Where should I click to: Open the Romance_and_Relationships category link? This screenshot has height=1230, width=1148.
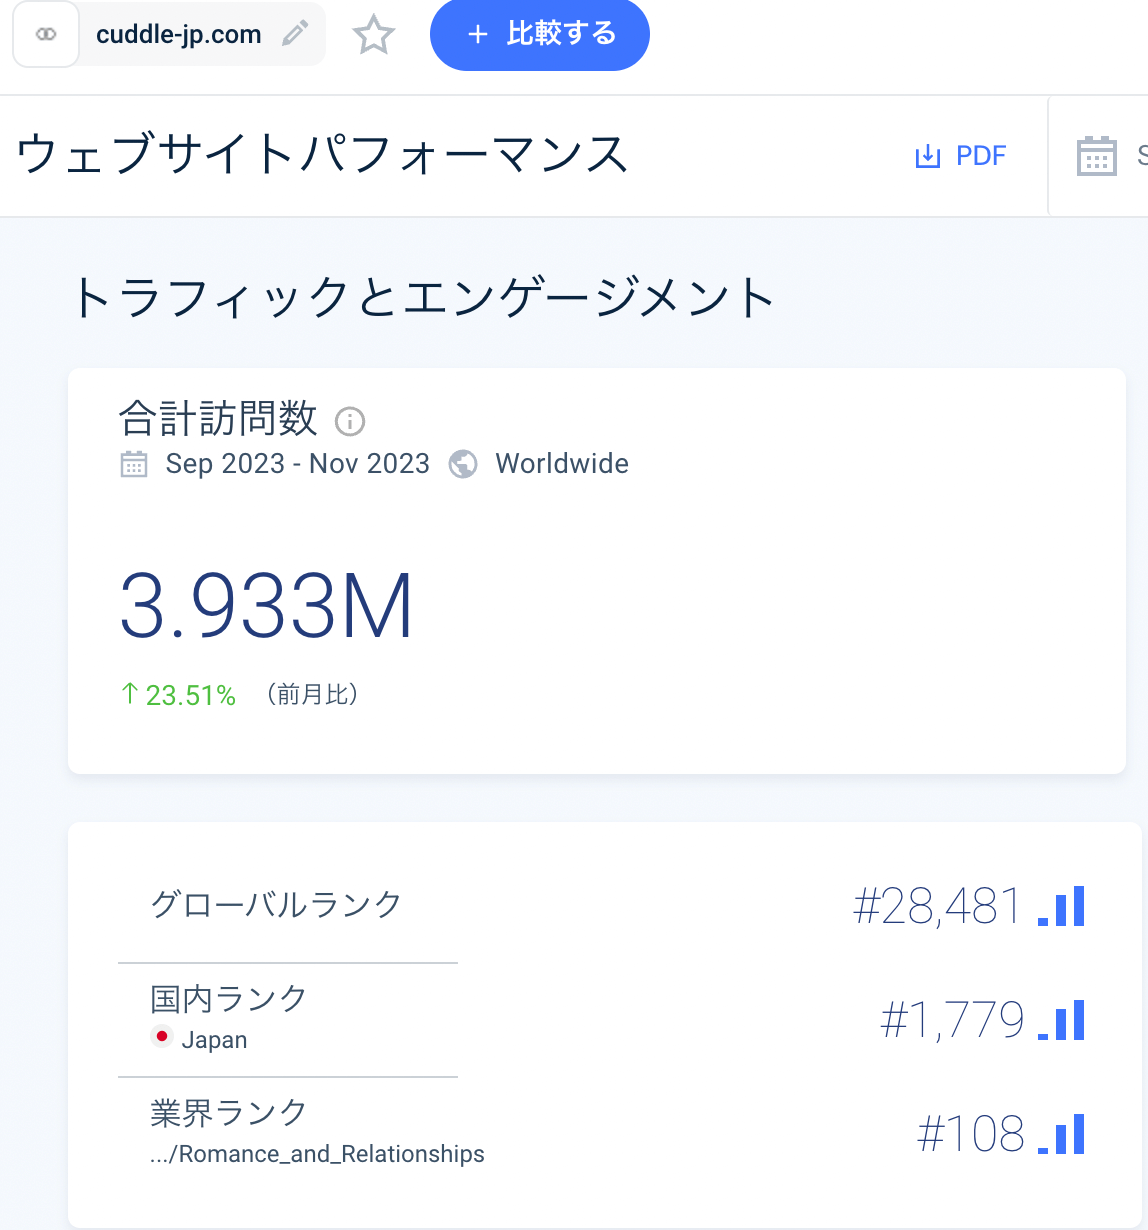tap(317, 1154)
